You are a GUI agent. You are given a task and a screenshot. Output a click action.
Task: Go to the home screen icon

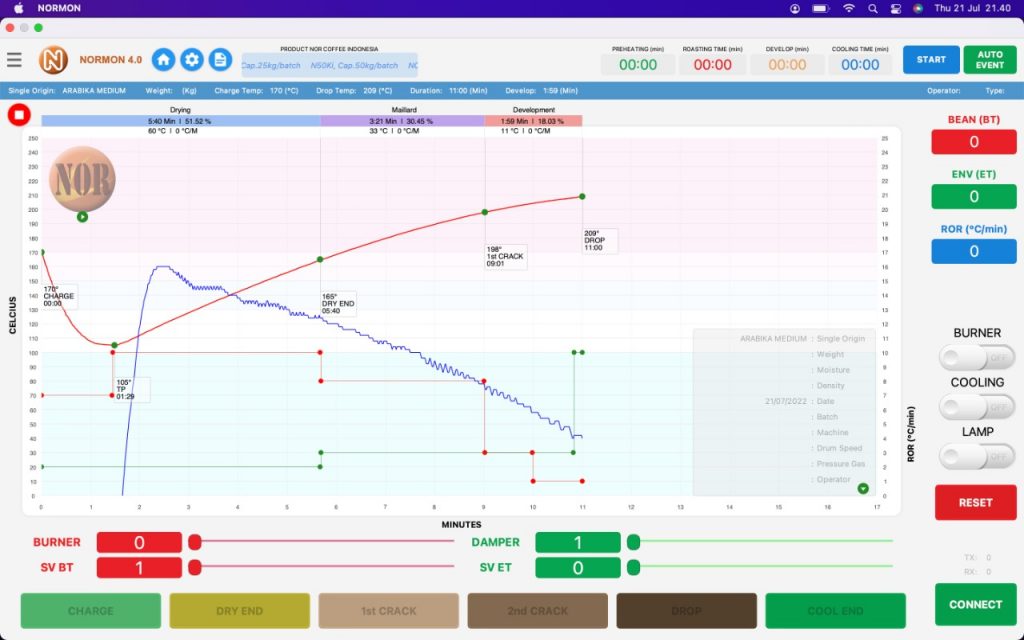coord(163,60)
